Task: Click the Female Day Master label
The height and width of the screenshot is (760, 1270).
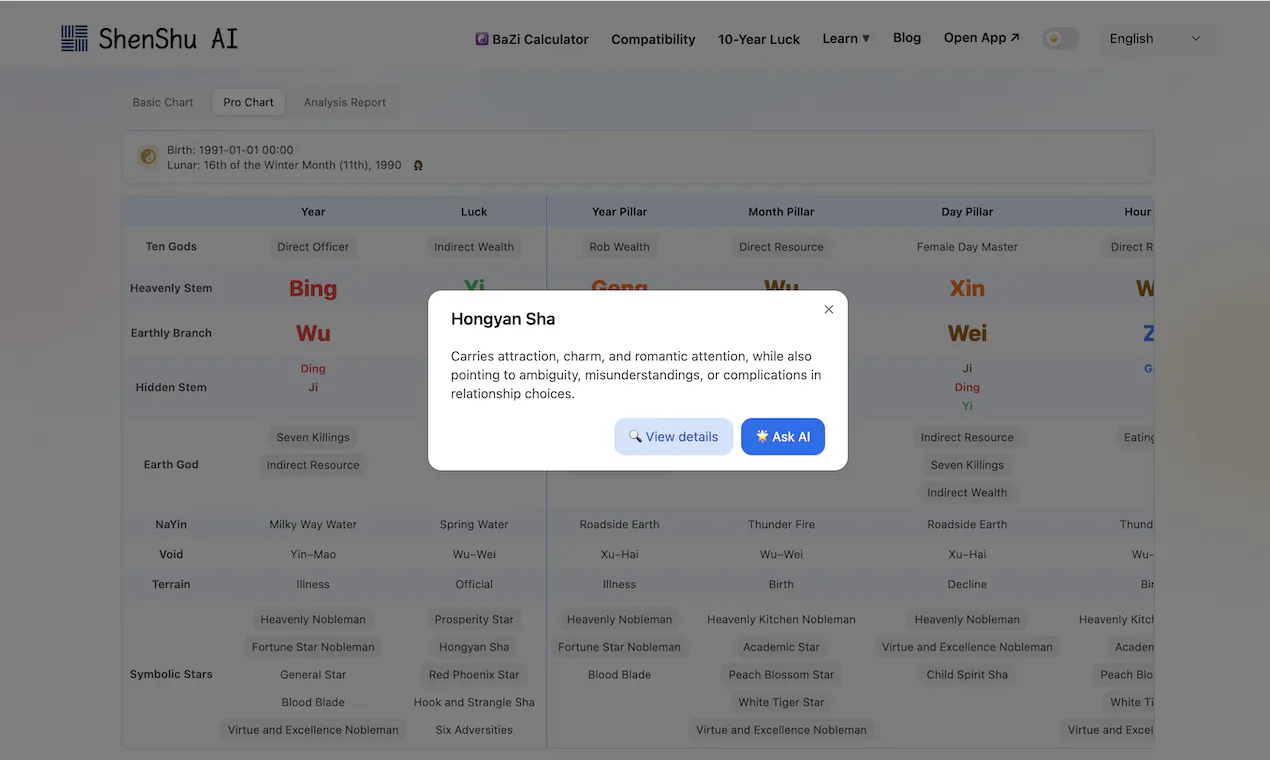Action: [967, 247]
